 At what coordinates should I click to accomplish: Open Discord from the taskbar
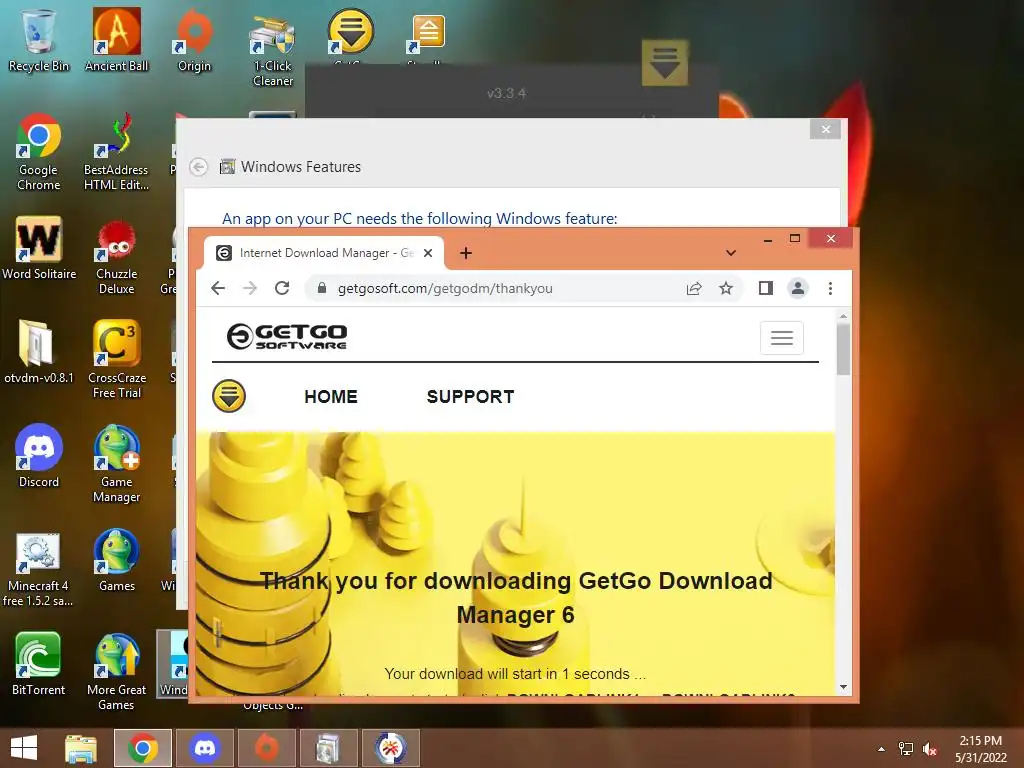coord(205,748)
